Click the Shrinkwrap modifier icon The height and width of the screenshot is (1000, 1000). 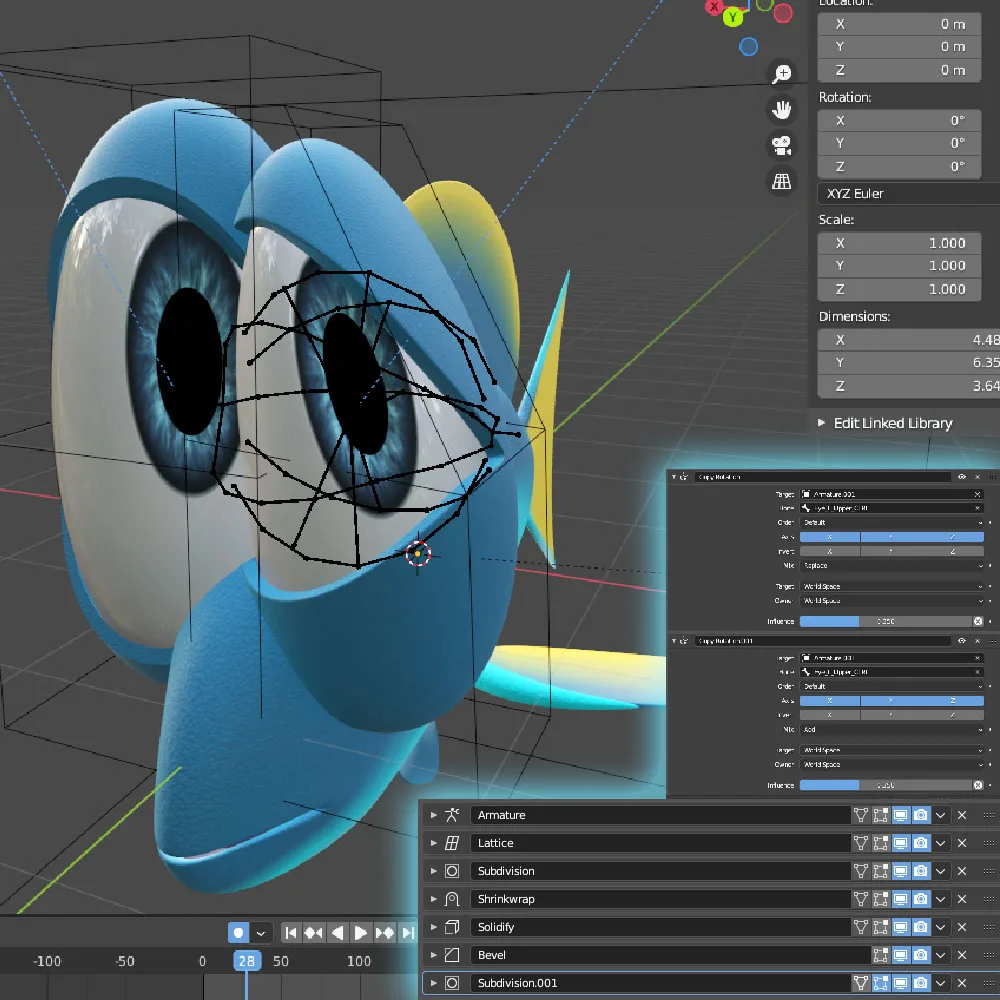pyautogui.click(x=452, y=899)
